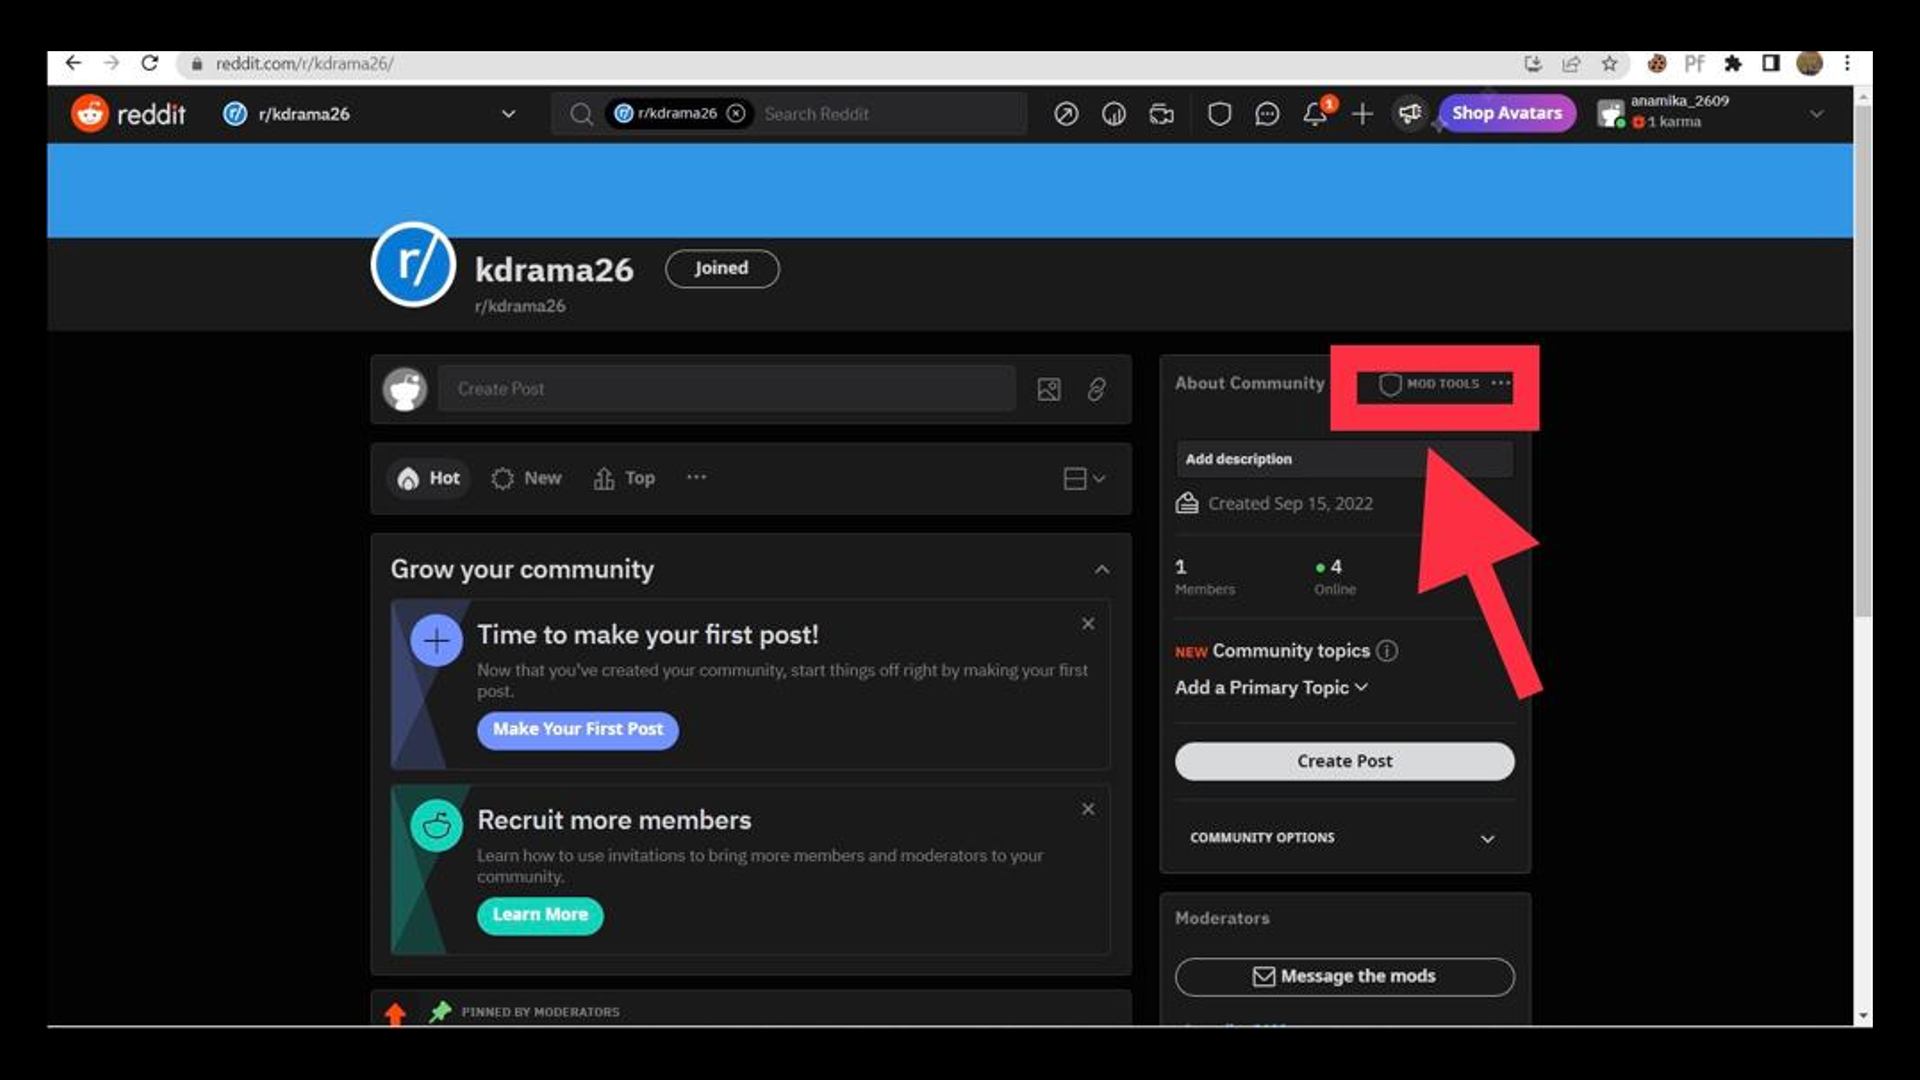Image resolution: width=1920 pixels, height=1080 pixels.
Task: Expand the community switcher dropdown
Action: click(x=508, y=113)
